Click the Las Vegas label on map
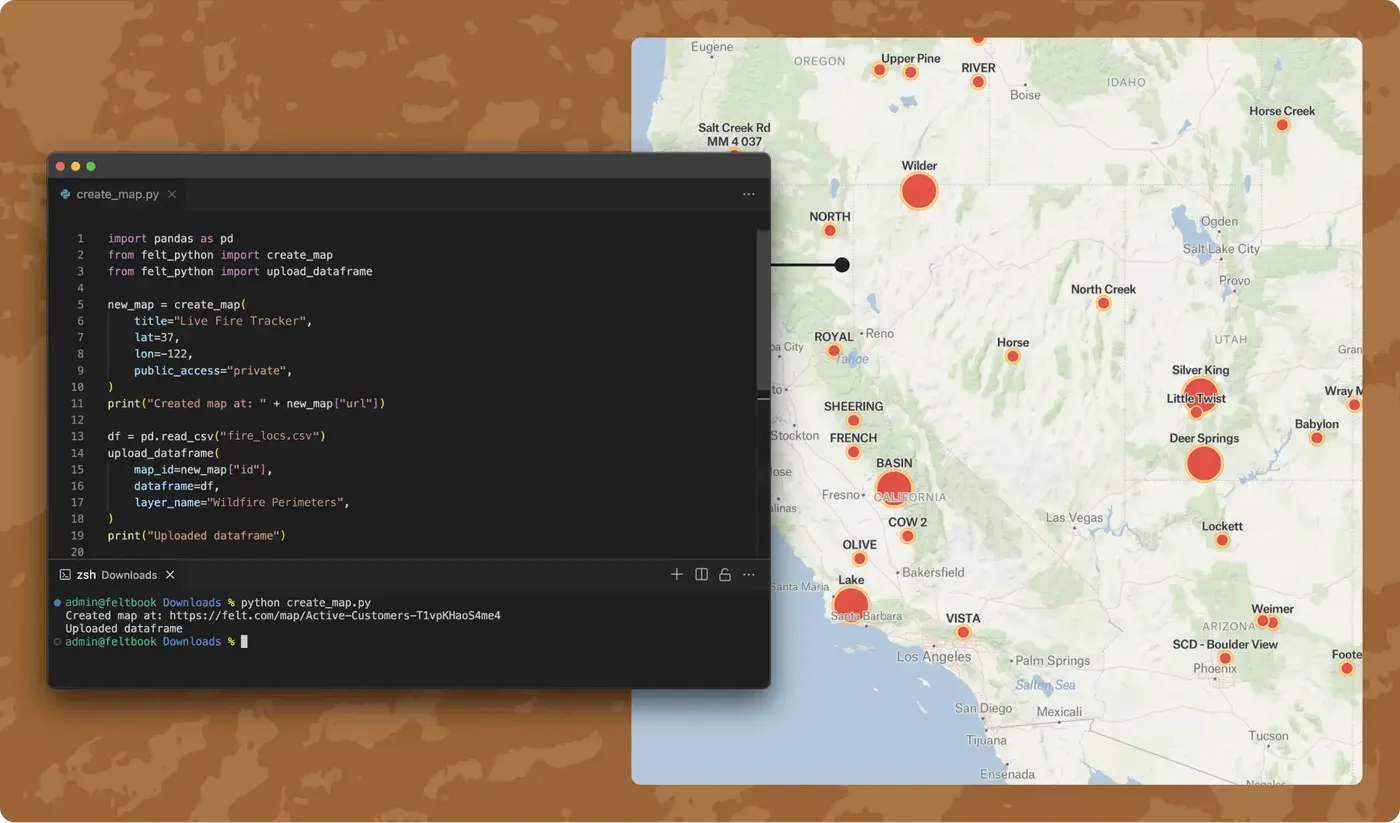 tap(1073, 518)
